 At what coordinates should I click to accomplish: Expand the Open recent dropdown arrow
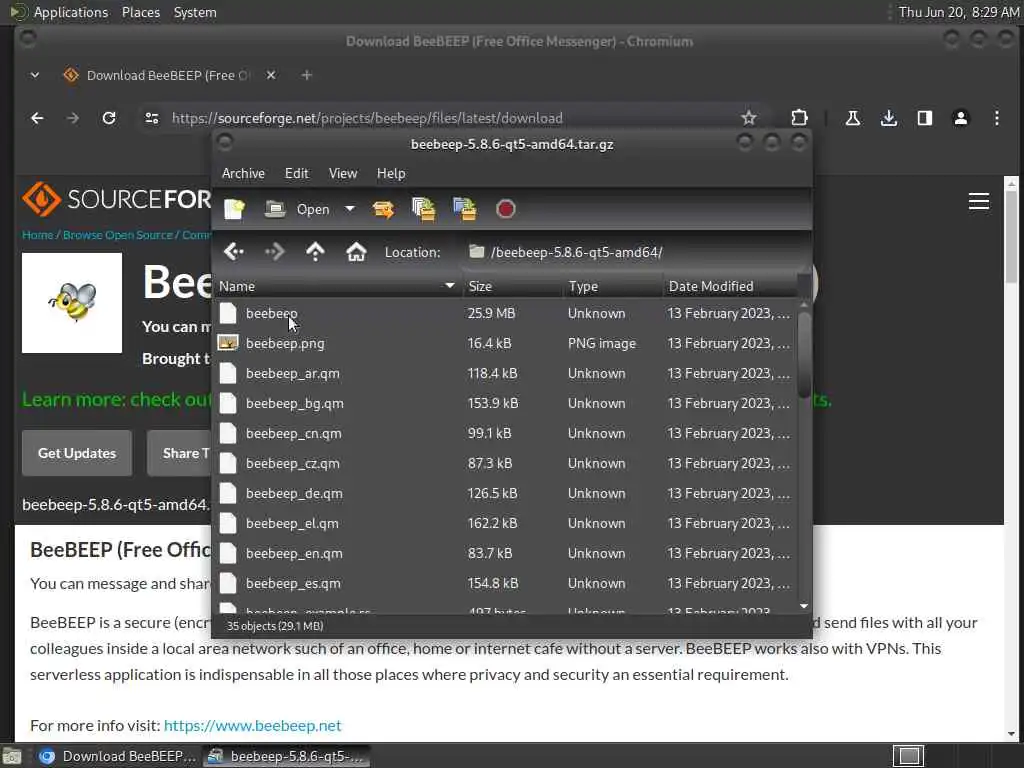click(x=350, y=209)
